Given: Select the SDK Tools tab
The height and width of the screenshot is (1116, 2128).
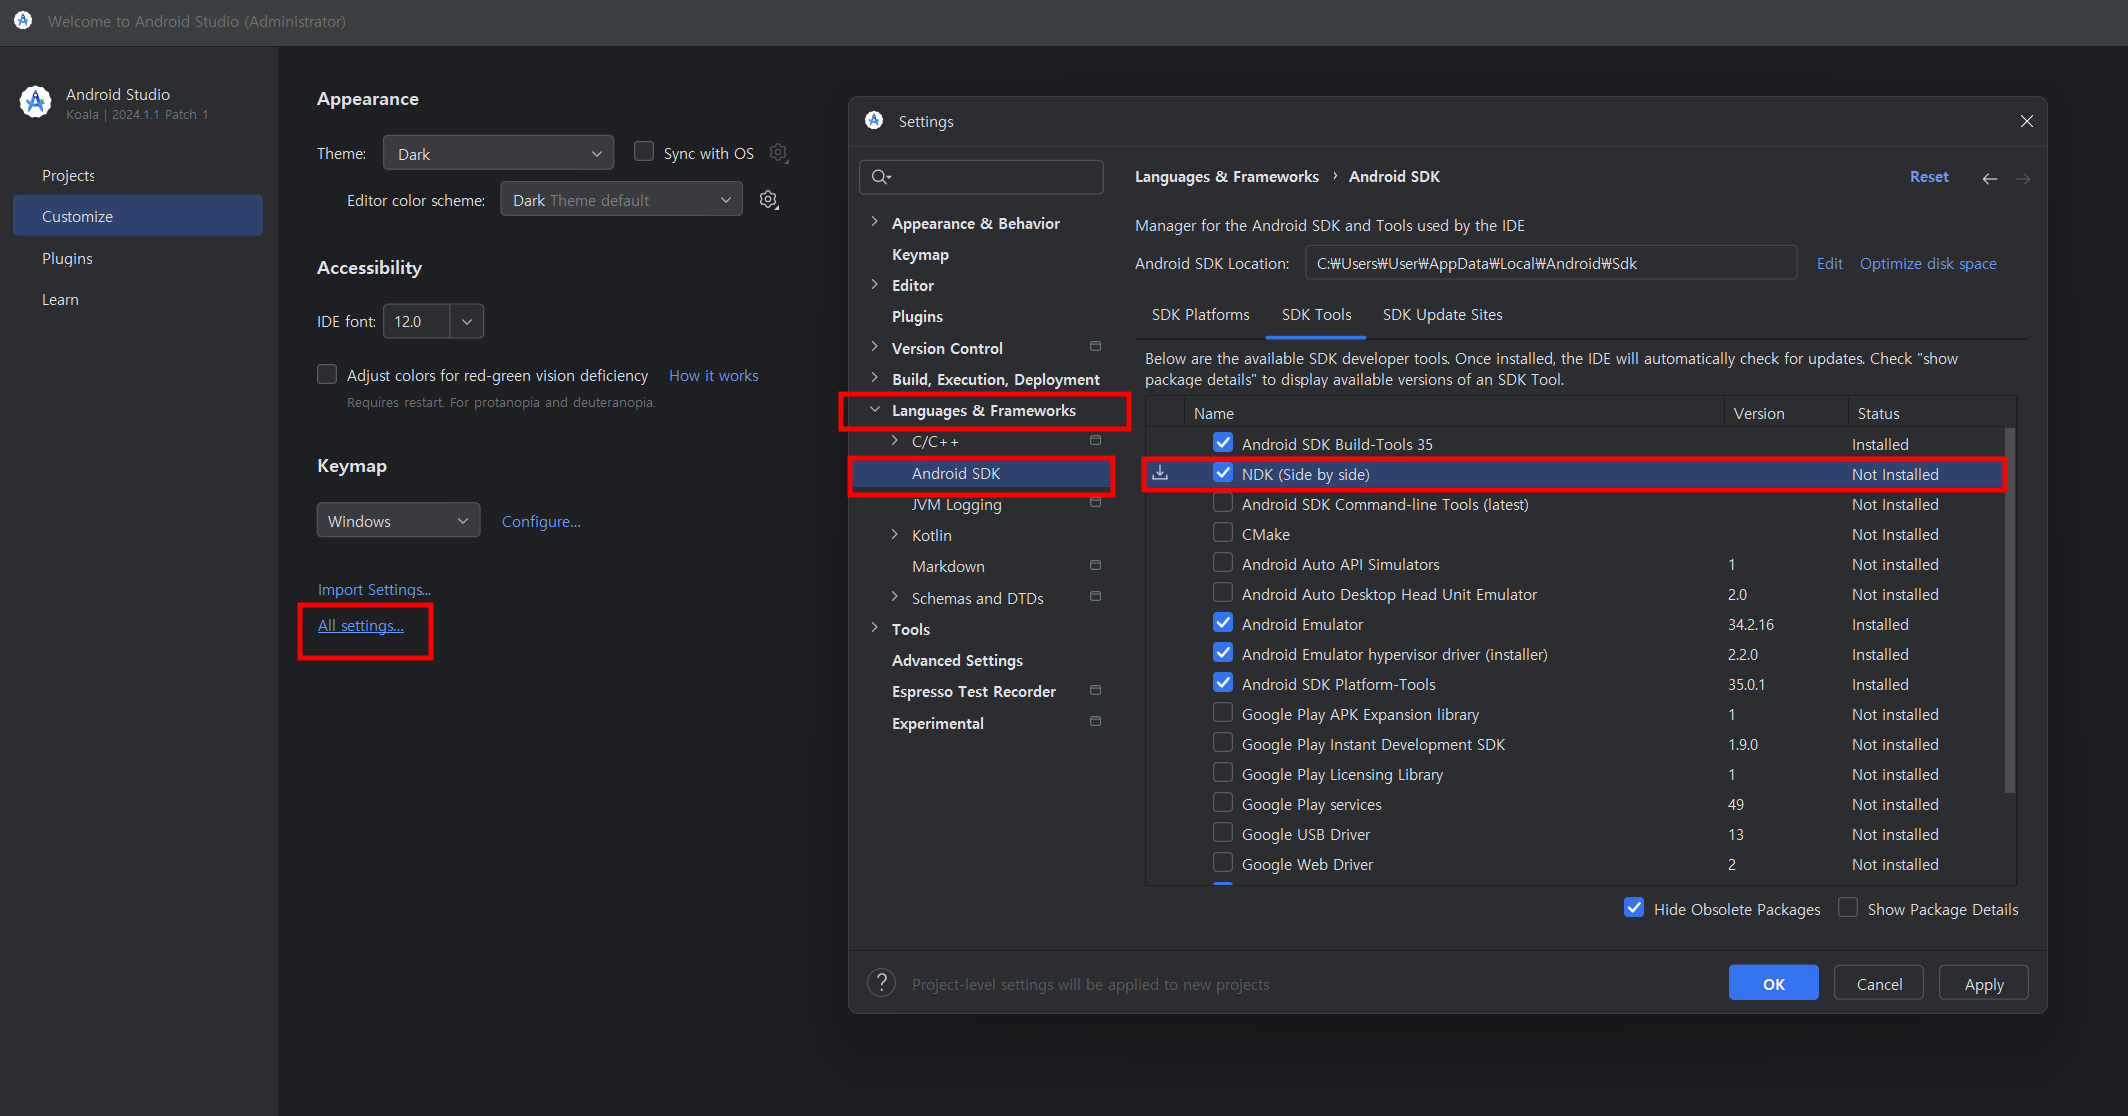Looking at the screenshot, I should pyautogui.click(x=1316, y=314).
